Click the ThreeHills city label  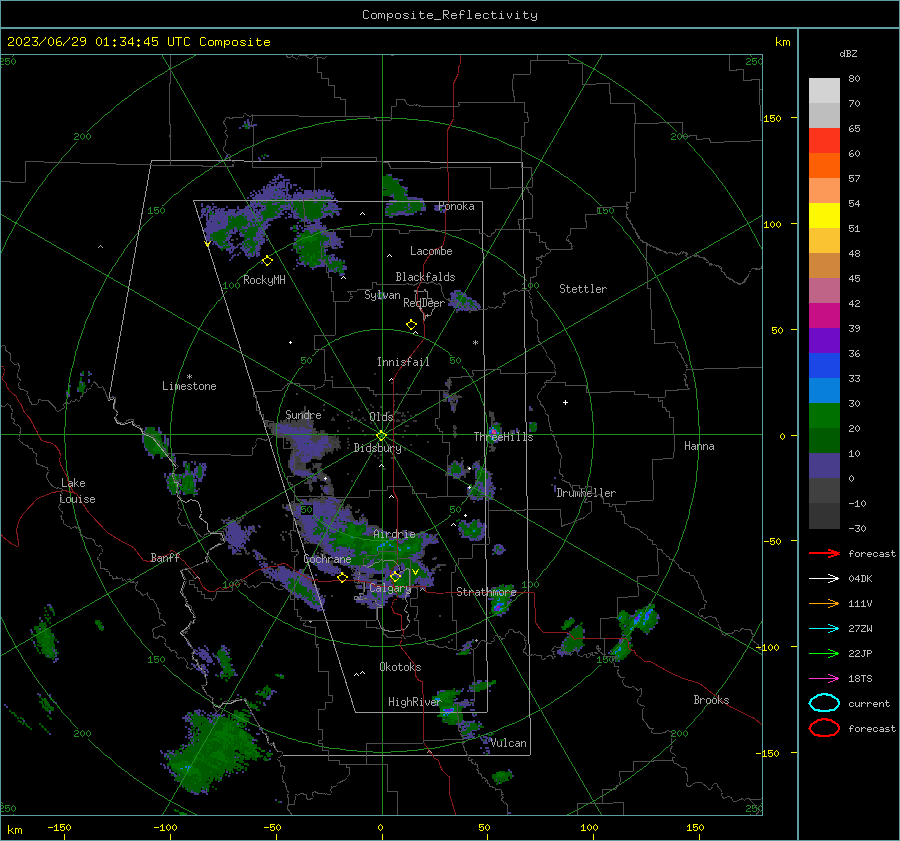[503, 437]
